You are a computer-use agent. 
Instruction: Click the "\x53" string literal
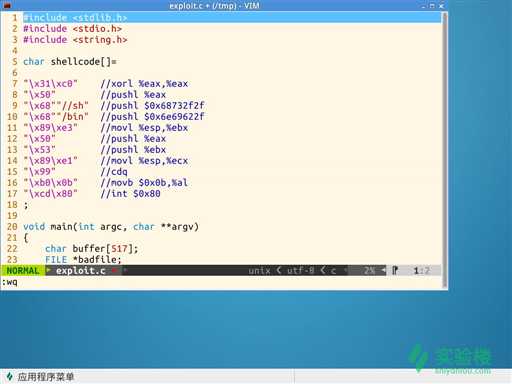[39, 150]
